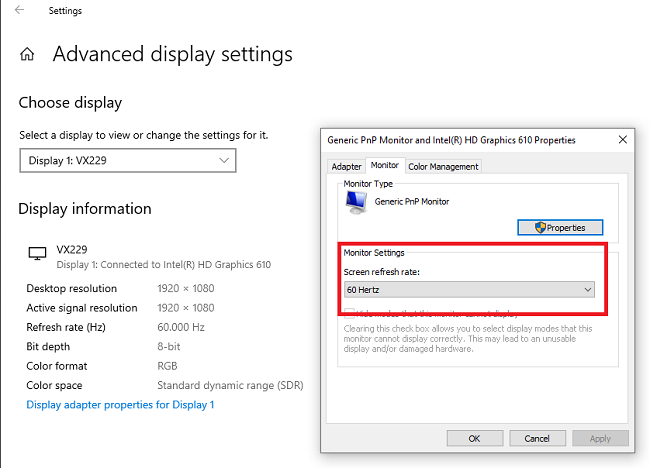Open the Display 1: VX229 dropdown
Viewport: 650px width, 468px height.
click(x=128, y=160)
